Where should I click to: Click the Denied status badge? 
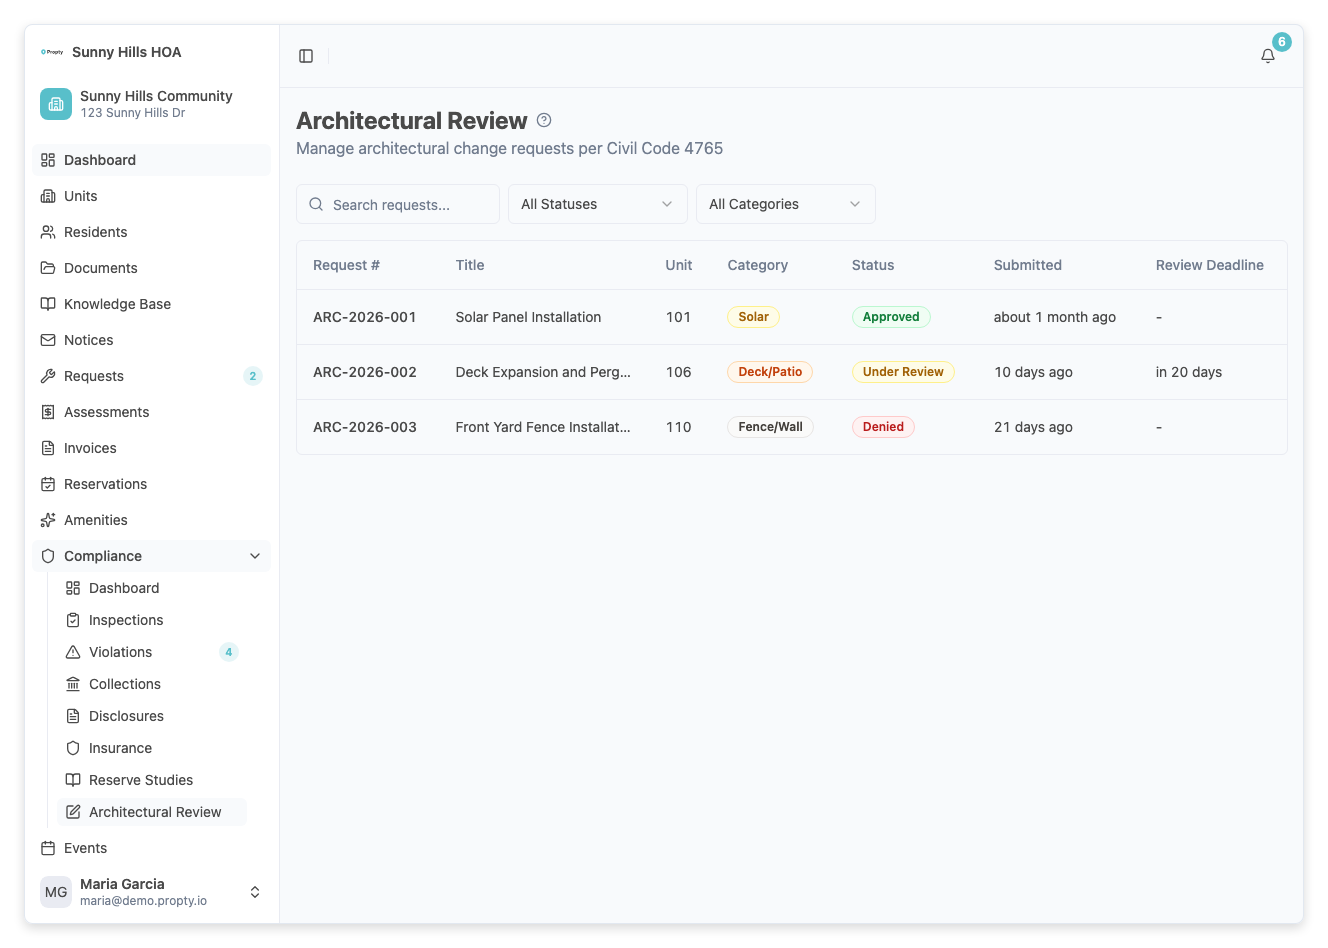[x=882, y=427]
